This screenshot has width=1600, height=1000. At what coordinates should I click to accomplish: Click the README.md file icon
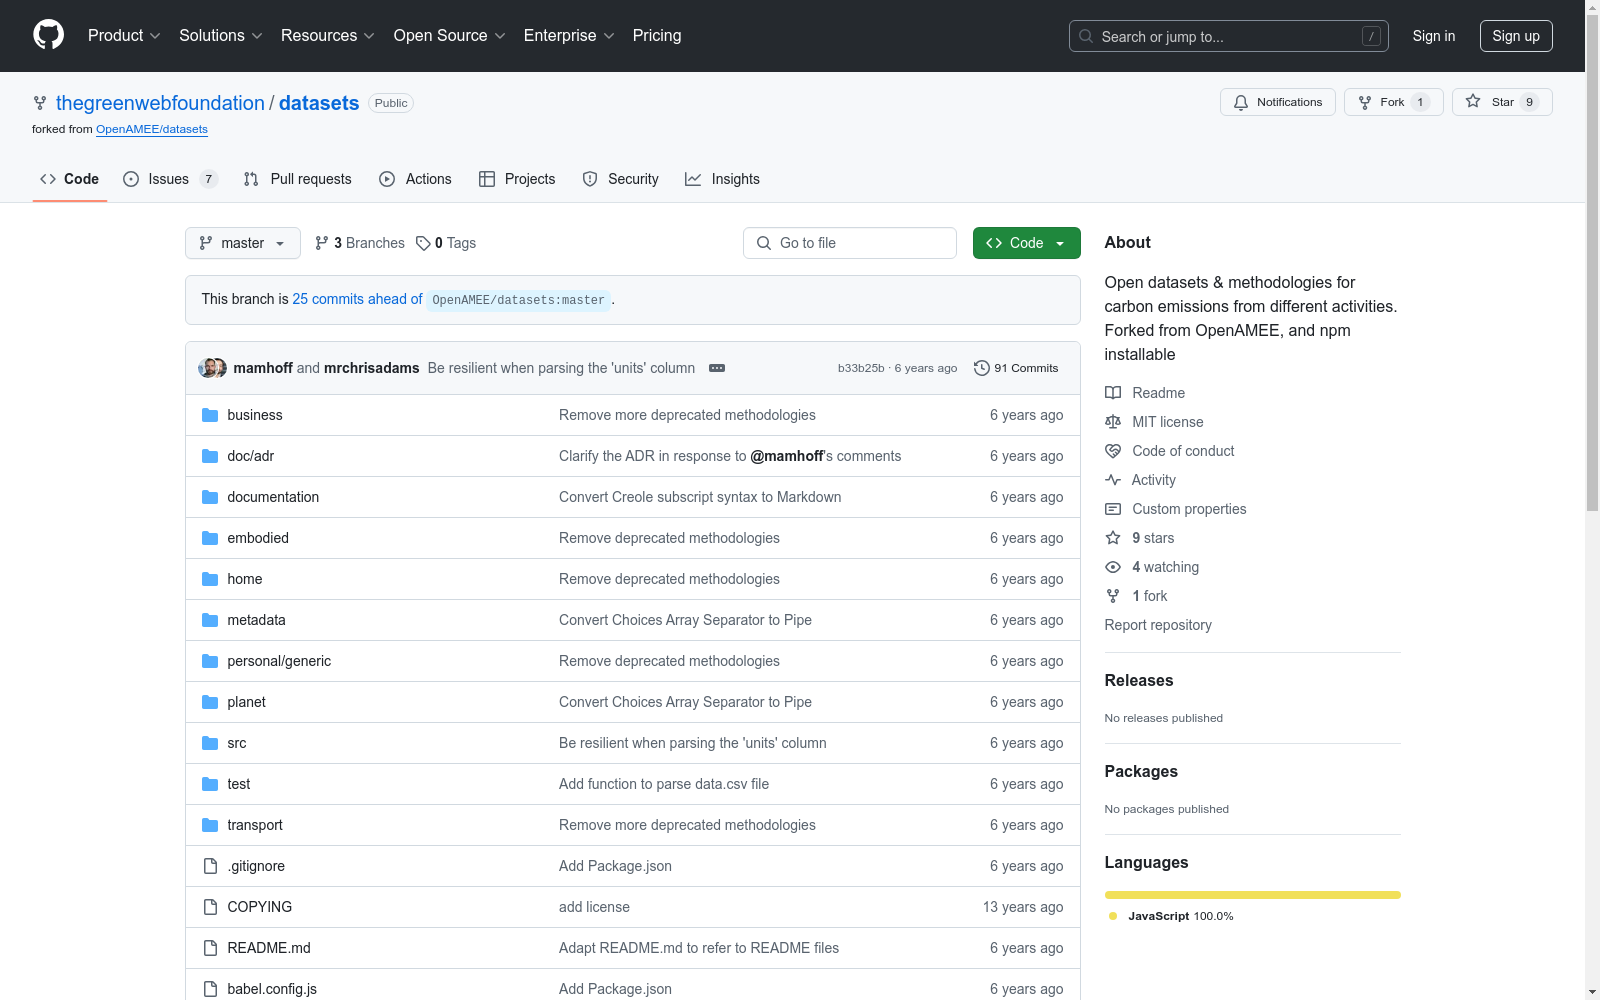click(x=210, y=948)
